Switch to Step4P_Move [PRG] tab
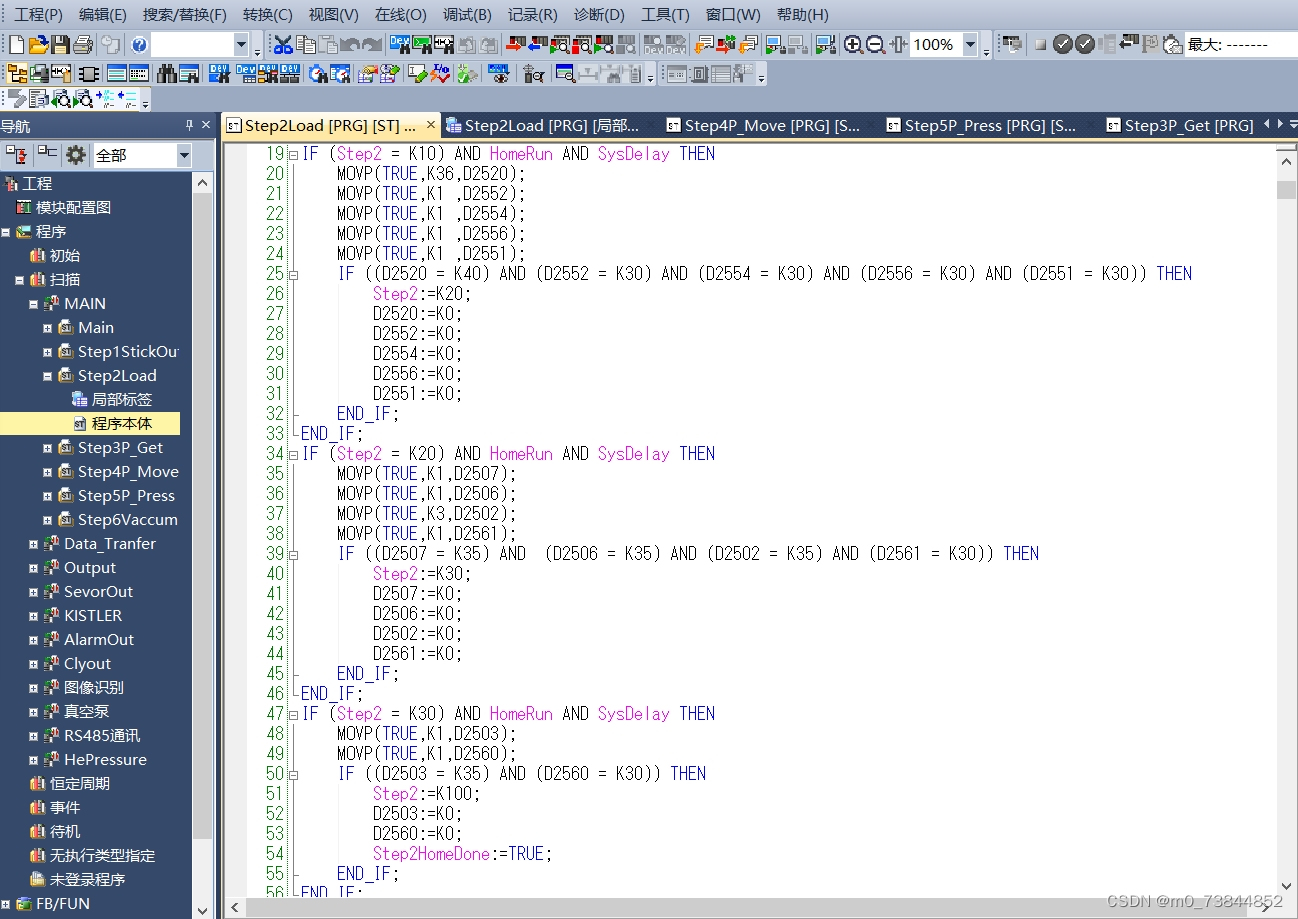Viewport: 1298px width, 919px height. (763, 125)
